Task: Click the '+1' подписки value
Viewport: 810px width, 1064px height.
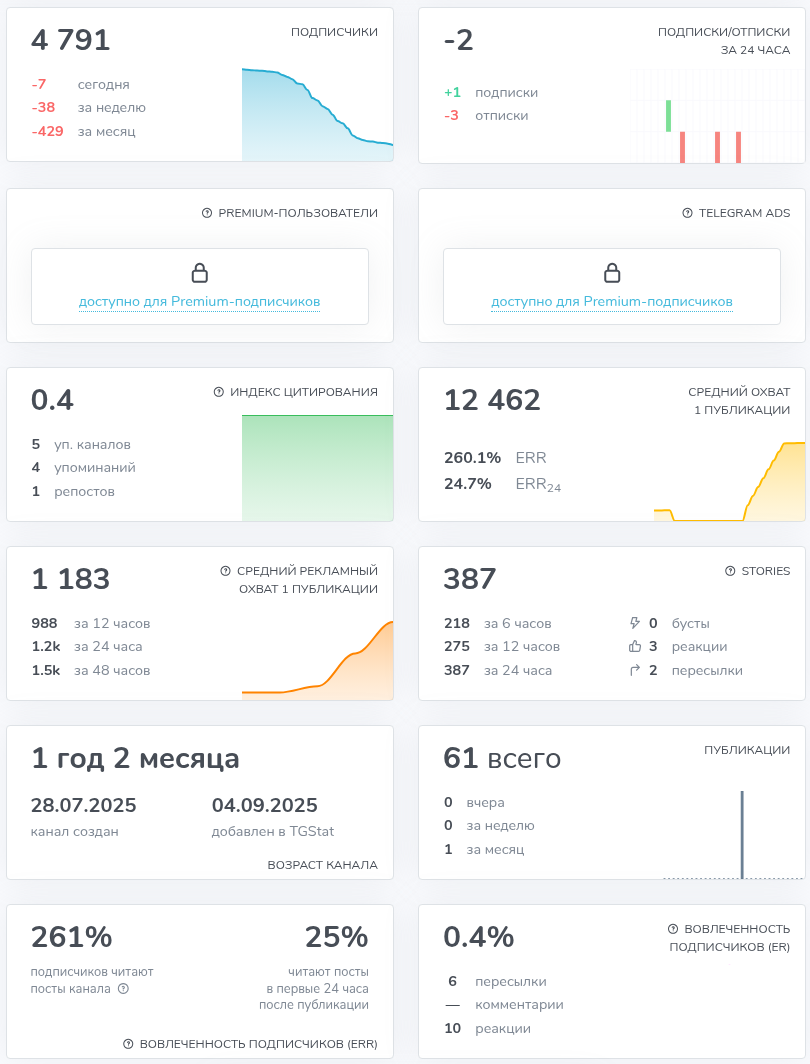Action: [452, 92]
